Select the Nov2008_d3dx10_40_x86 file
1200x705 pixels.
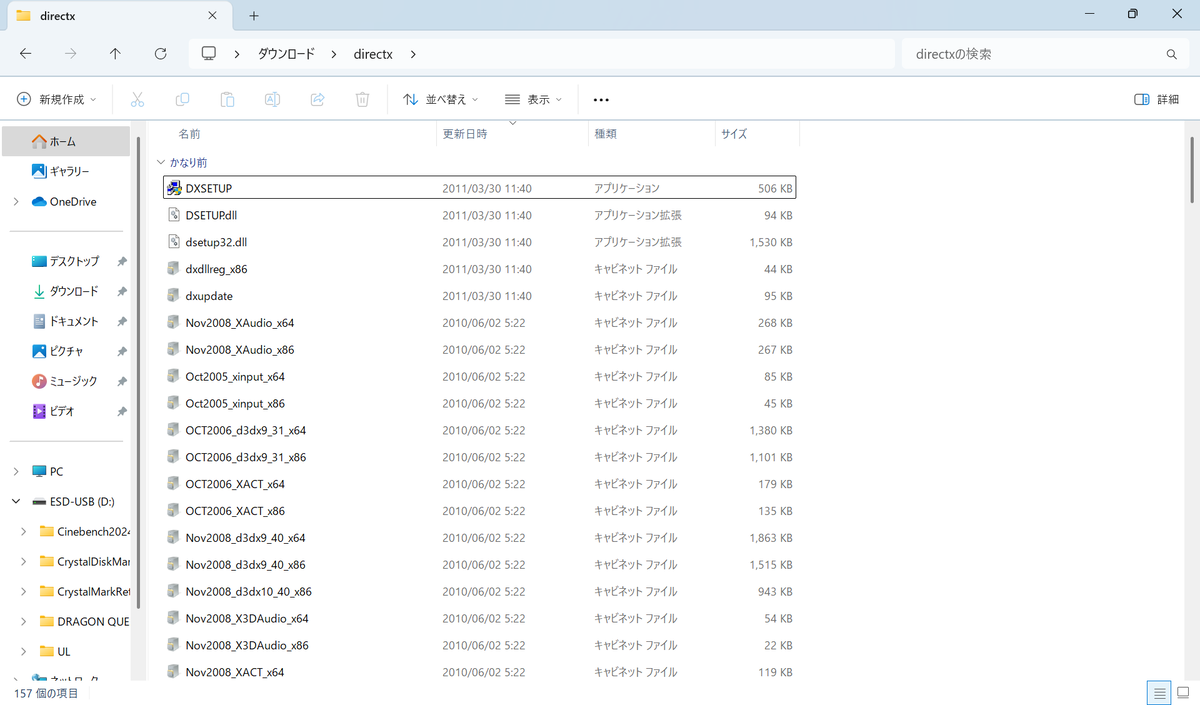tap(480, 592)
